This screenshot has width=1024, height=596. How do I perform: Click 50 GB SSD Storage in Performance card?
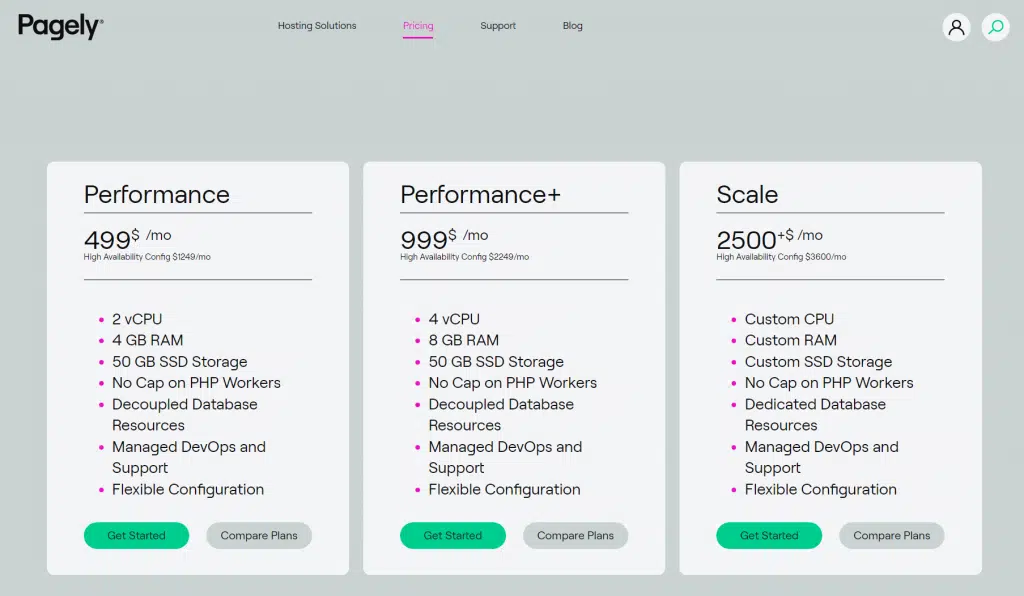click(180, 362)
